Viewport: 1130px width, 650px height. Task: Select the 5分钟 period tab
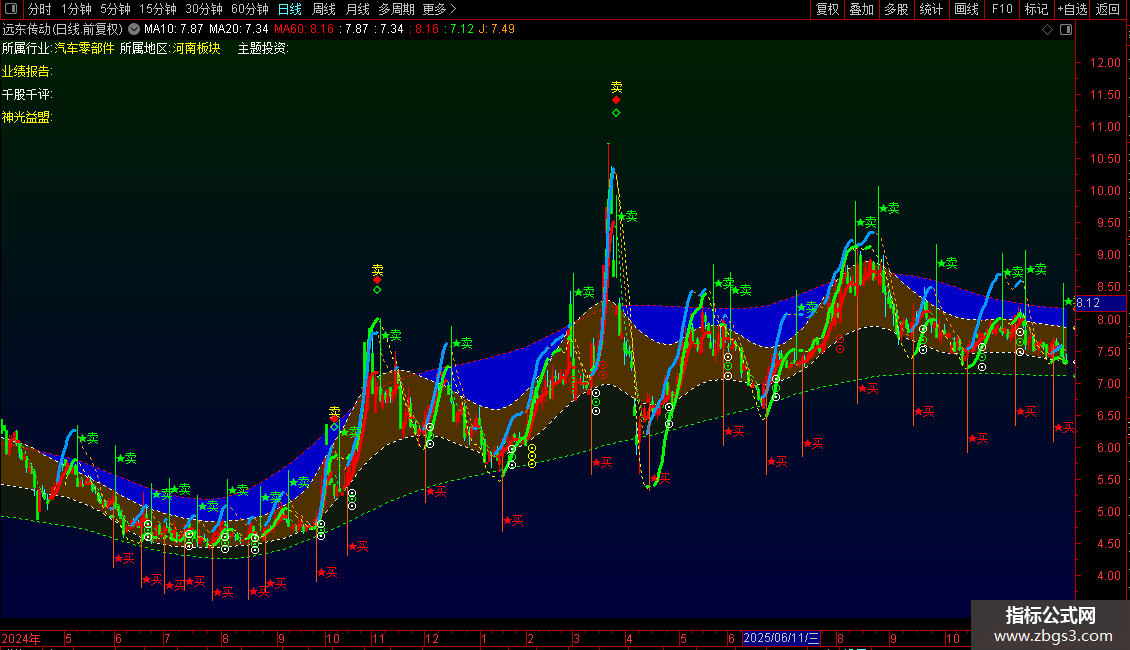pos(115,9)
